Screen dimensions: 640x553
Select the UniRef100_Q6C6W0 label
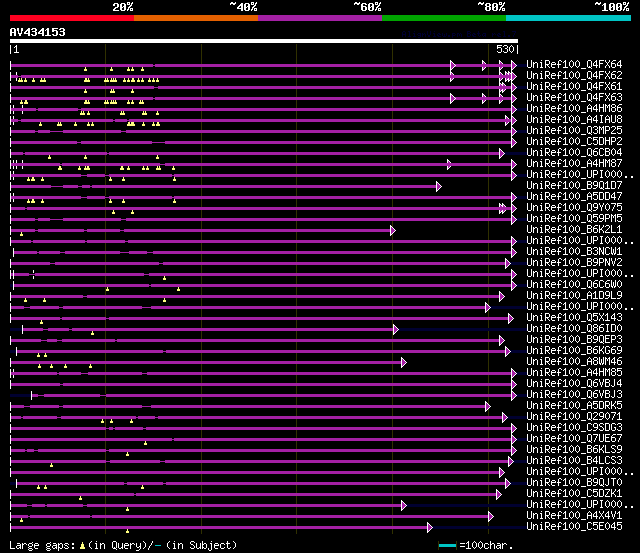[574, 285]
